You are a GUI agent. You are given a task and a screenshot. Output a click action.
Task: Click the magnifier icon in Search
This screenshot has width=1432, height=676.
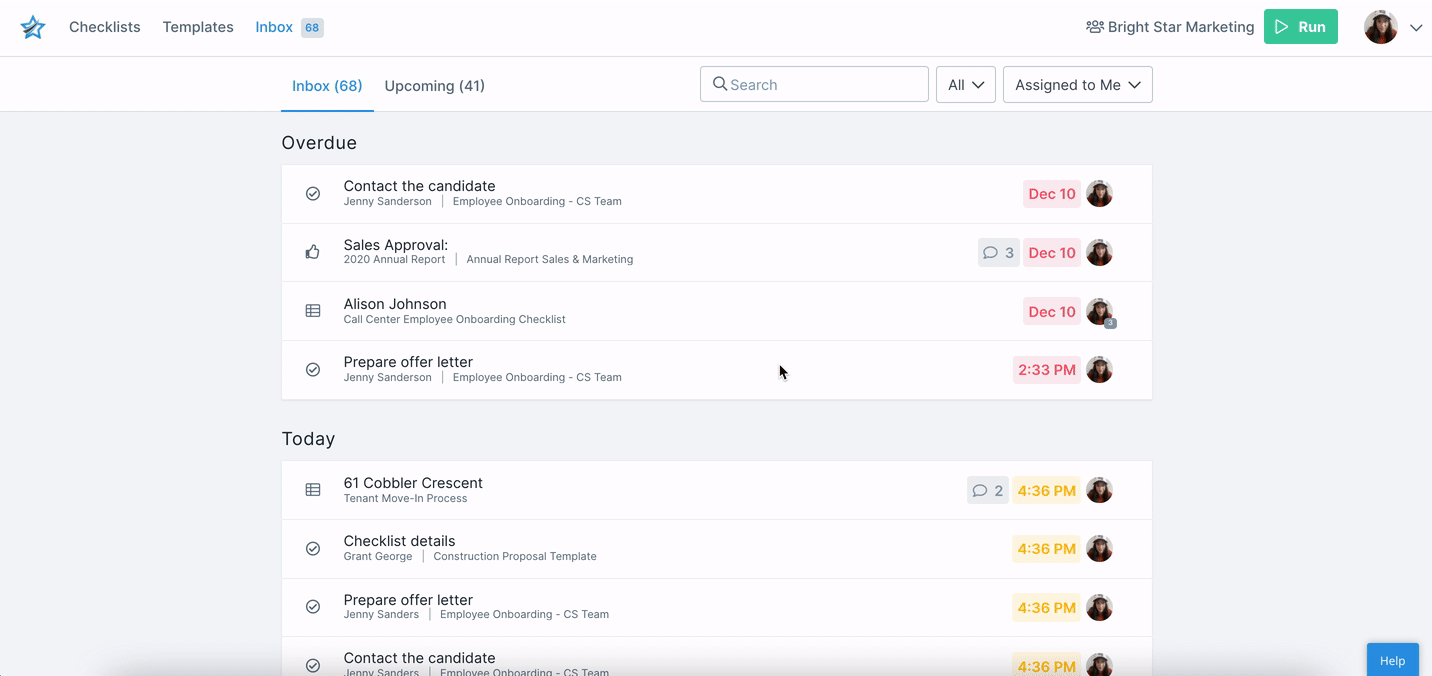point(720,84)
